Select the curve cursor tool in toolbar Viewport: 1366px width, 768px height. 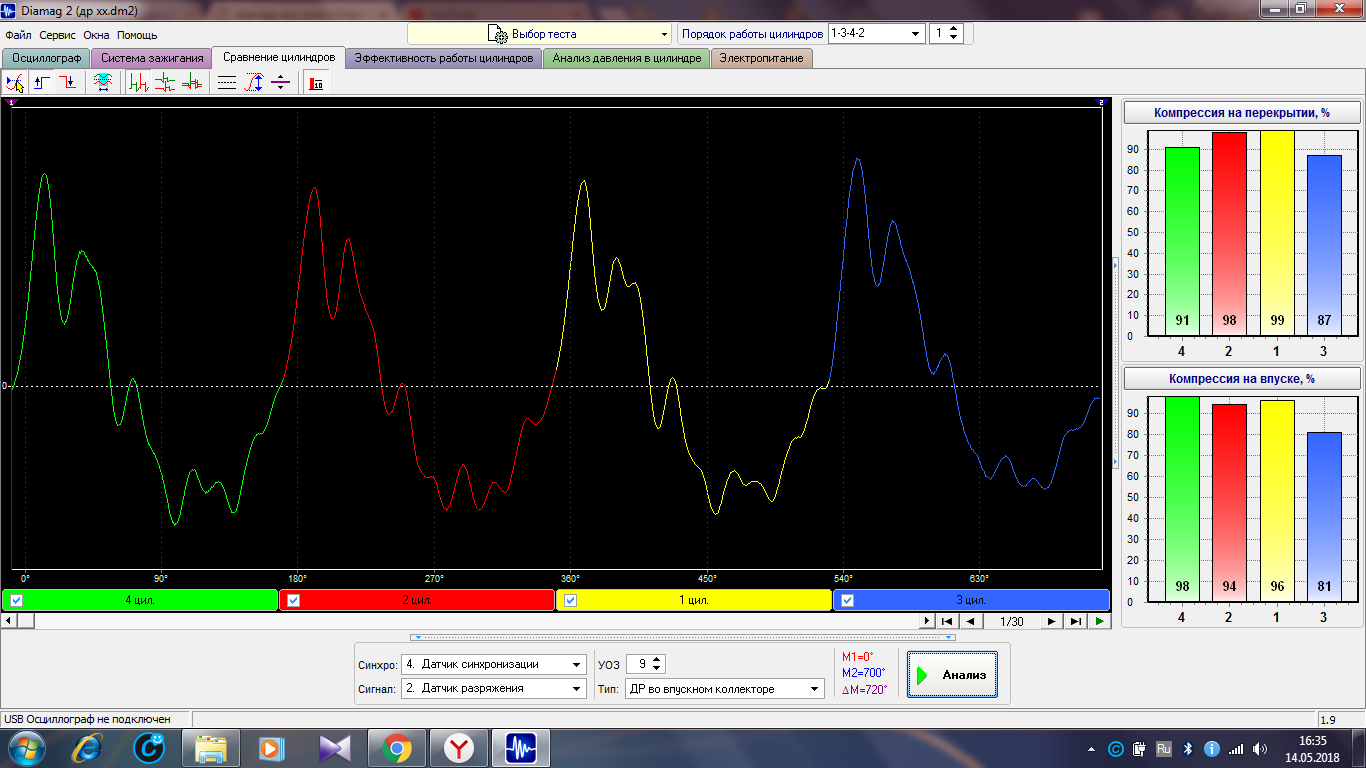(16, 84)
